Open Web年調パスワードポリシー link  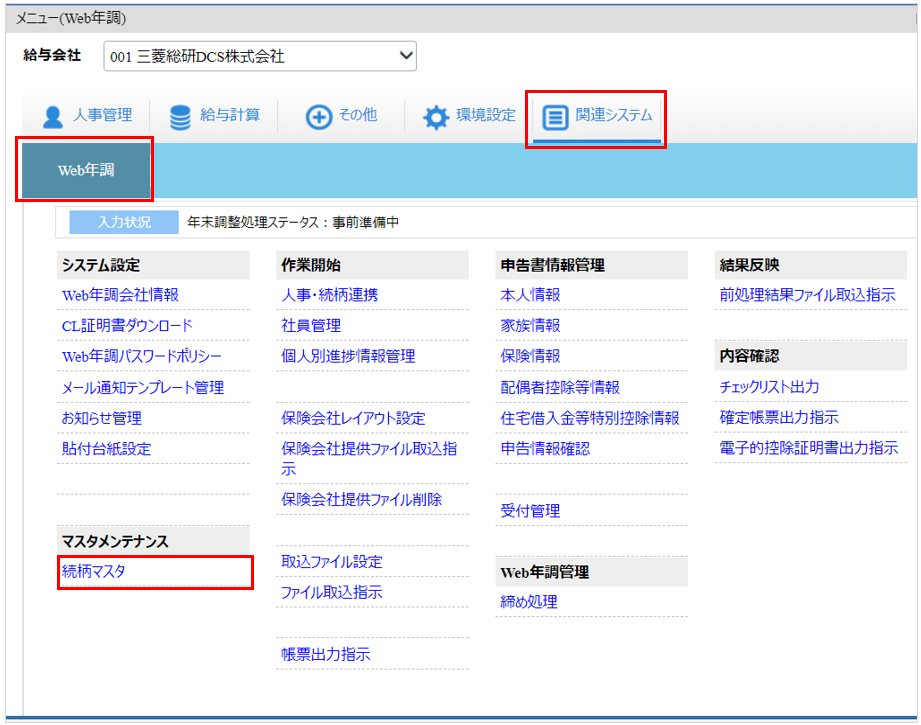point(142,357)
